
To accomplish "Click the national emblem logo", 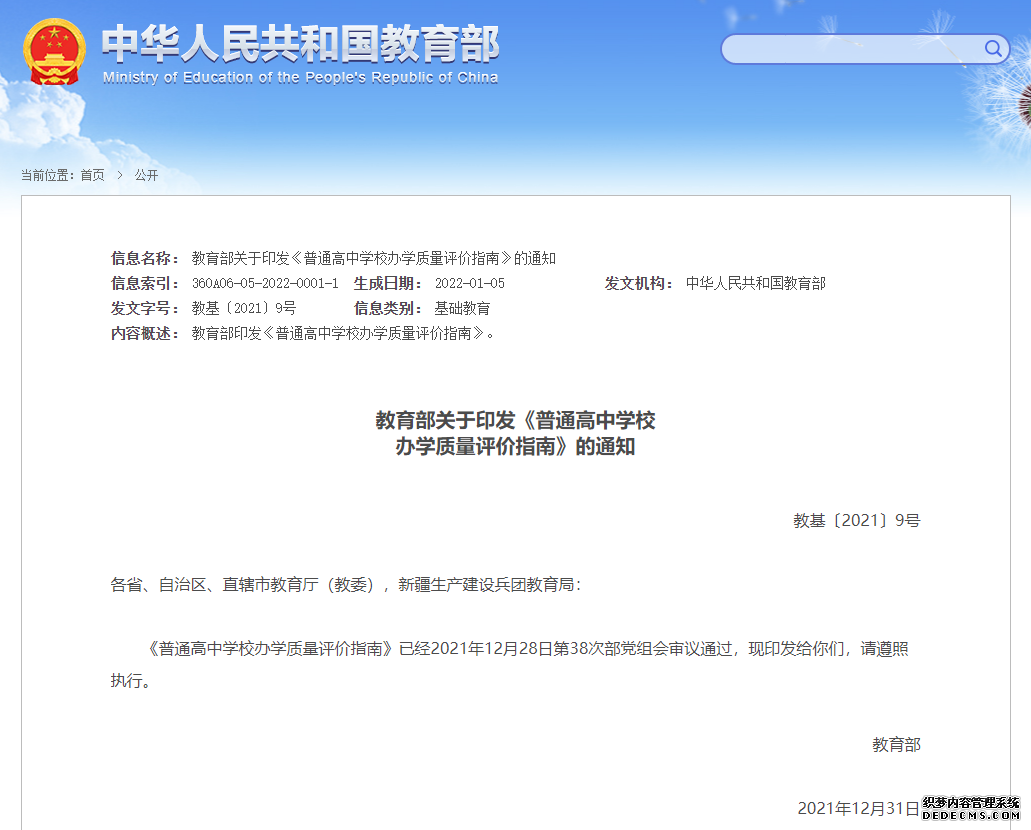I will tap(54, 52).
